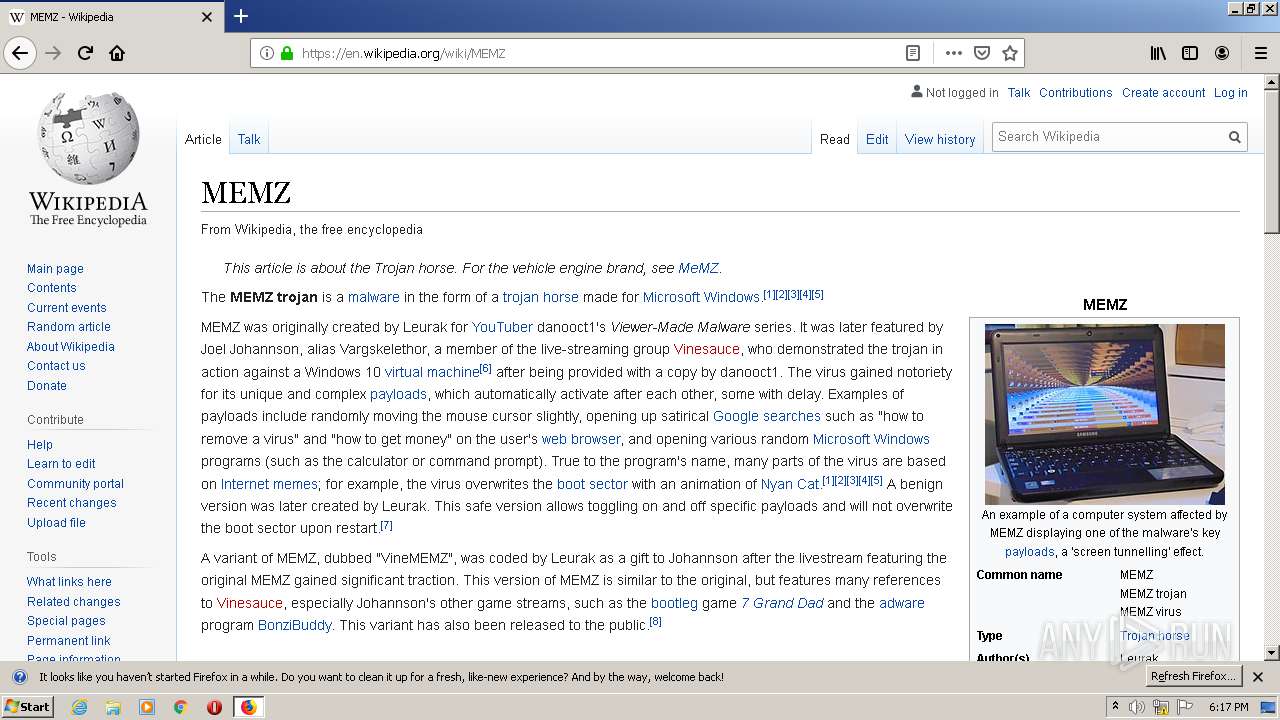Click Refresh Firefox… notification button
The image size is (1280, 720).
coord(1193,676)
